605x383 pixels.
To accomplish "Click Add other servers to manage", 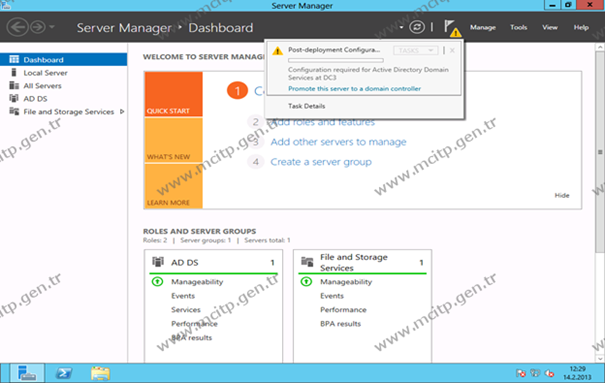I will point(338,142).
